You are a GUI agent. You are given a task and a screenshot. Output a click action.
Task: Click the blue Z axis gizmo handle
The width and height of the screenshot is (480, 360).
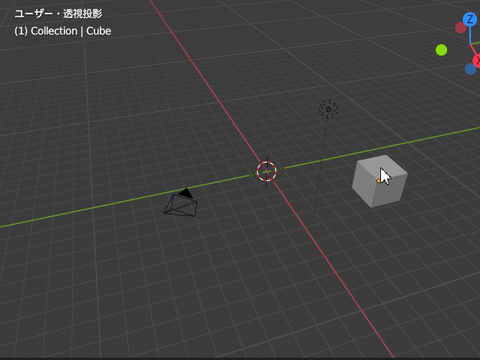coord(470,19)
